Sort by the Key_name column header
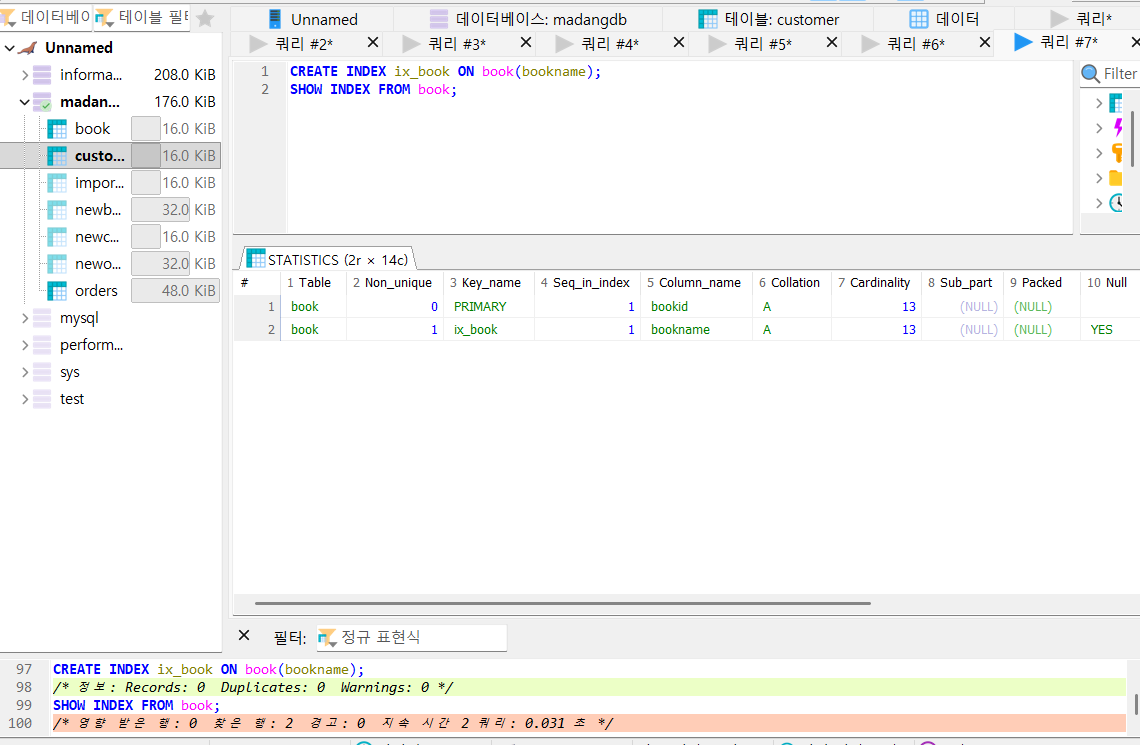 489,283
